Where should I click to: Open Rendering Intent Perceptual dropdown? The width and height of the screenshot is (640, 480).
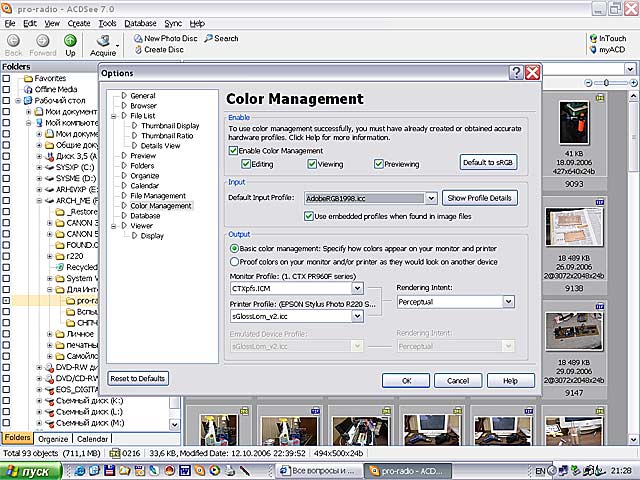pos(508,302)
